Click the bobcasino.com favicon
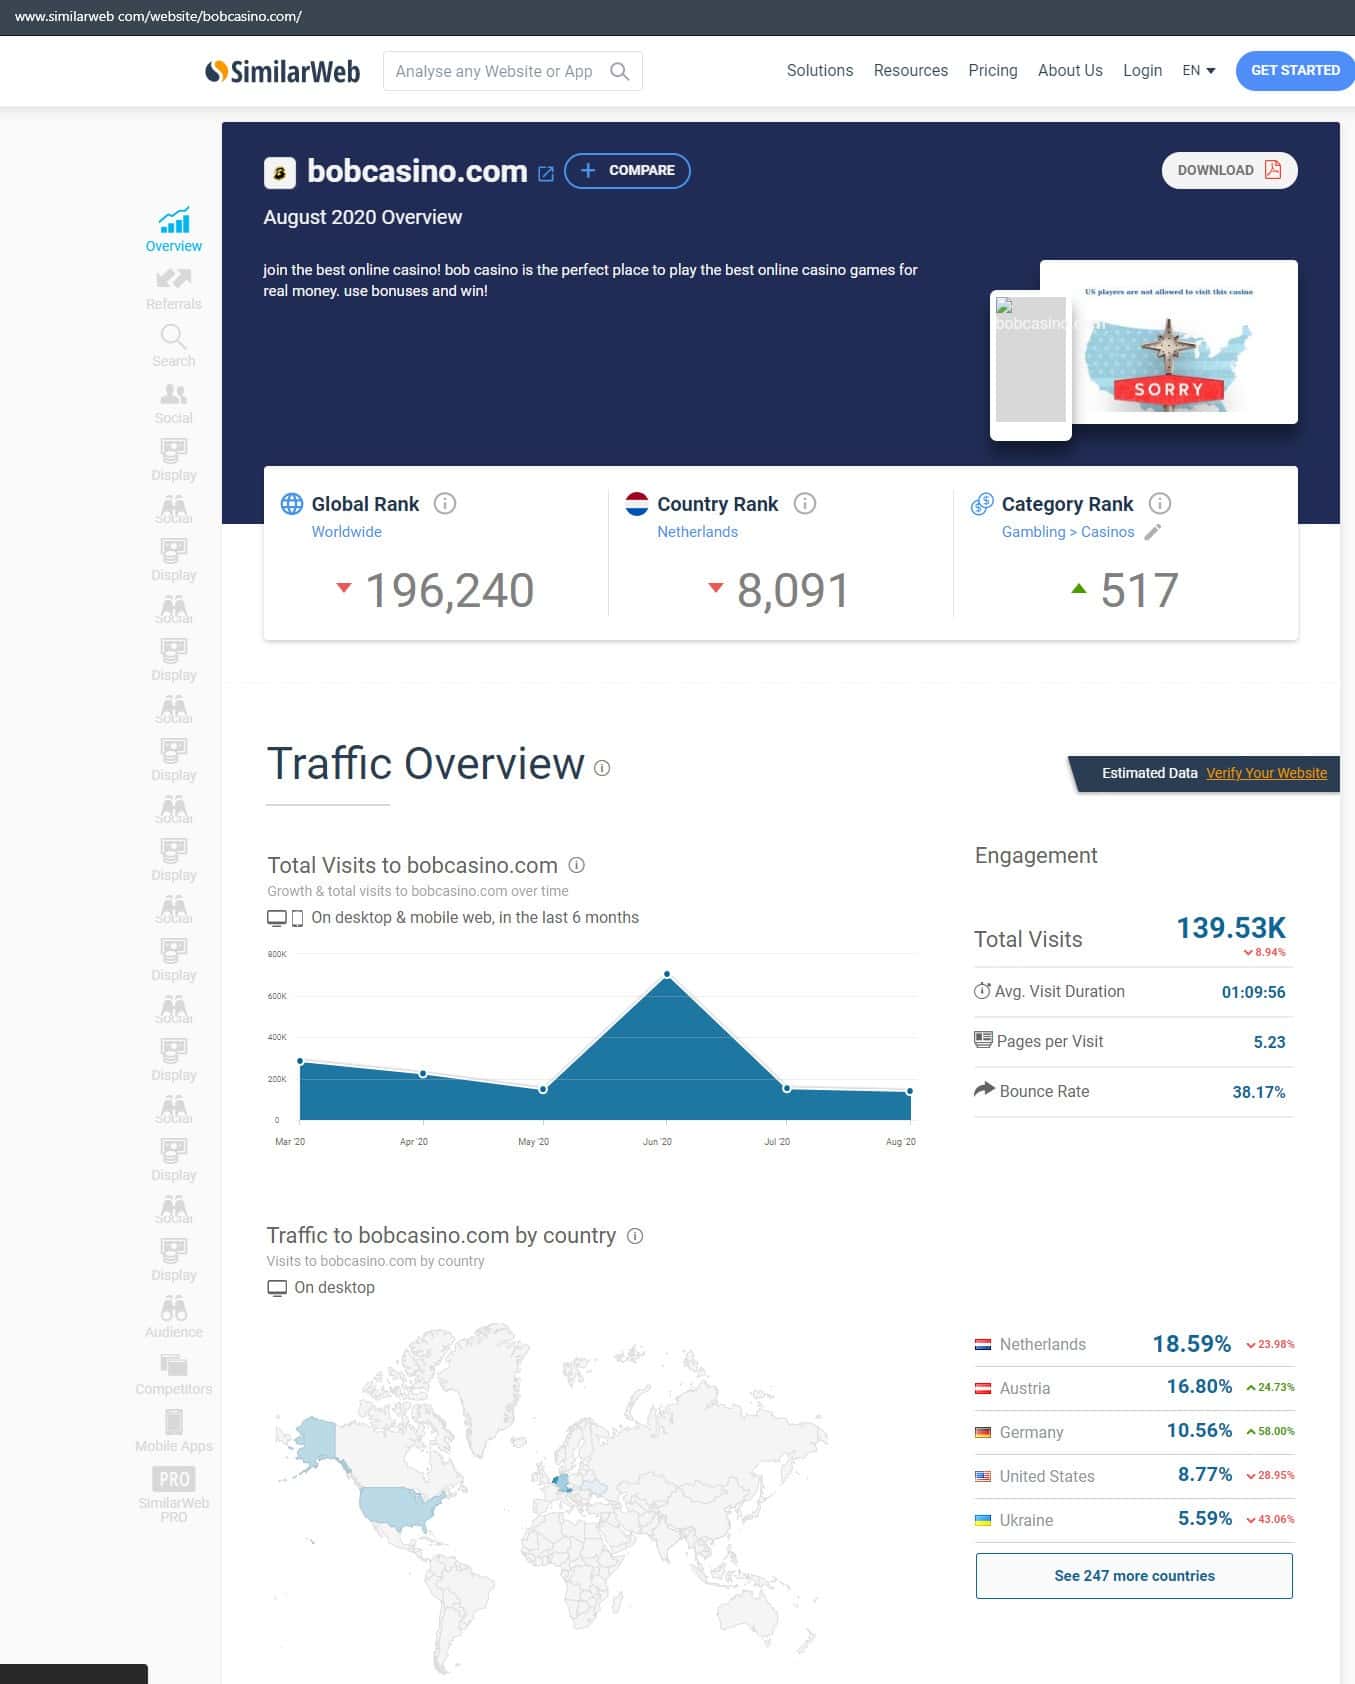Screen dimensions: 1355x1684 [x=280, y=173]
